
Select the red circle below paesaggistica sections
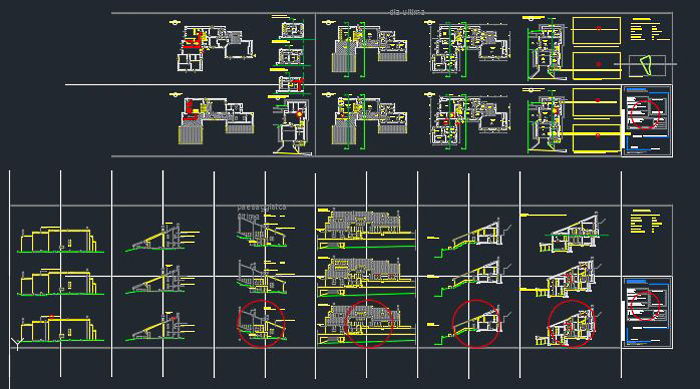pyautogui.click(x=261, y=324)
